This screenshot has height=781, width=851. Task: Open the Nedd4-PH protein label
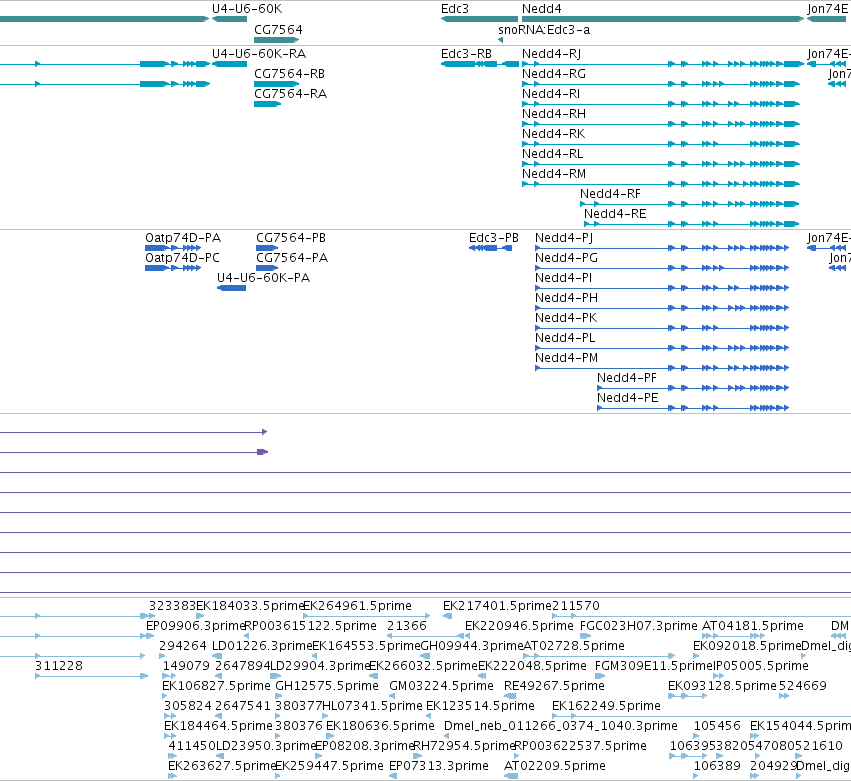tap(566, 297)
